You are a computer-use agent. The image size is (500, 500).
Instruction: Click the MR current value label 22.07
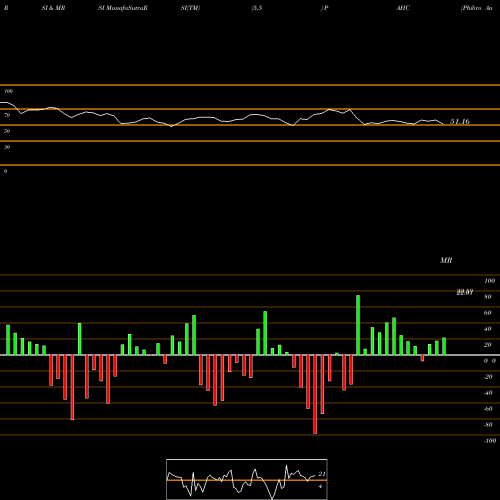tap(465, 292)
